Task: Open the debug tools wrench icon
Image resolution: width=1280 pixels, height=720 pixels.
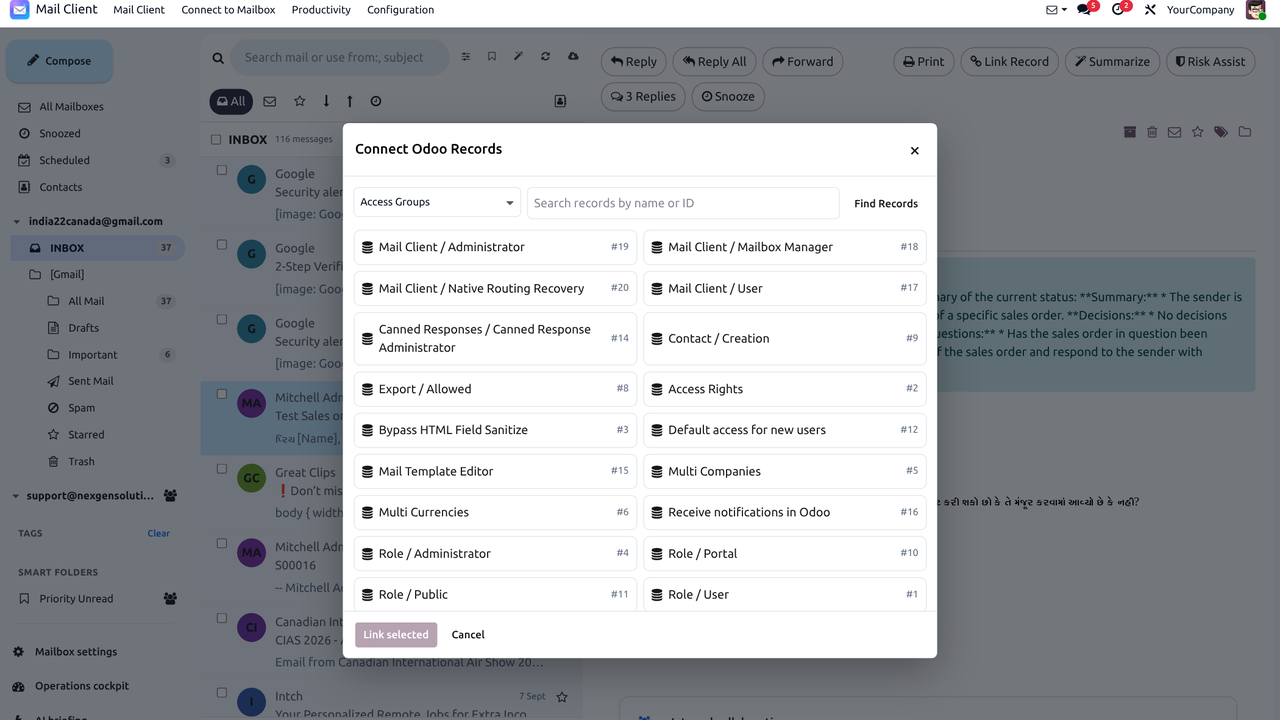Action: pyautogui.click(x=1150, y=10)
